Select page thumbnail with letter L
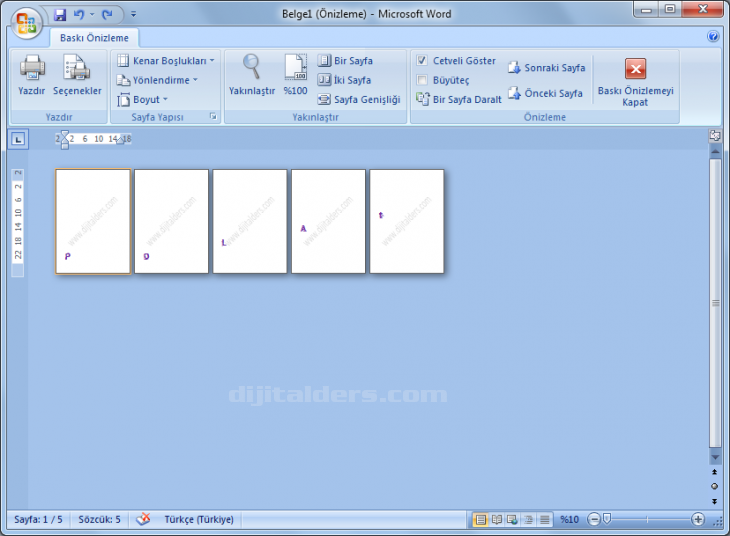The image size is (730, 536). click(x=250, y=221)
